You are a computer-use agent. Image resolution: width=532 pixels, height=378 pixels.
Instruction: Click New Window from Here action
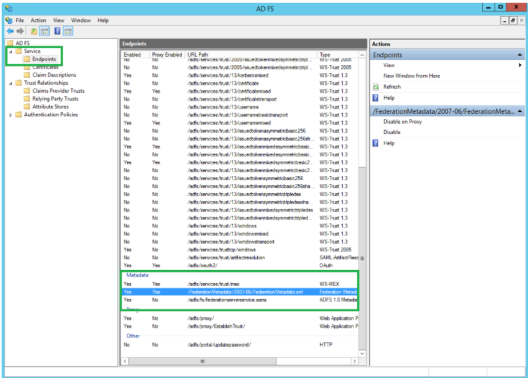point(412,76)
